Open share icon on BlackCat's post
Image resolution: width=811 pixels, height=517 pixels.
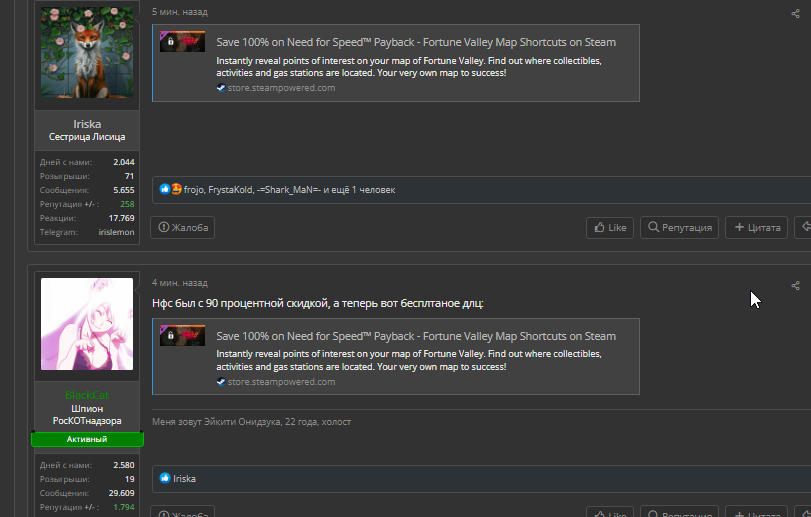pos(795,285)
